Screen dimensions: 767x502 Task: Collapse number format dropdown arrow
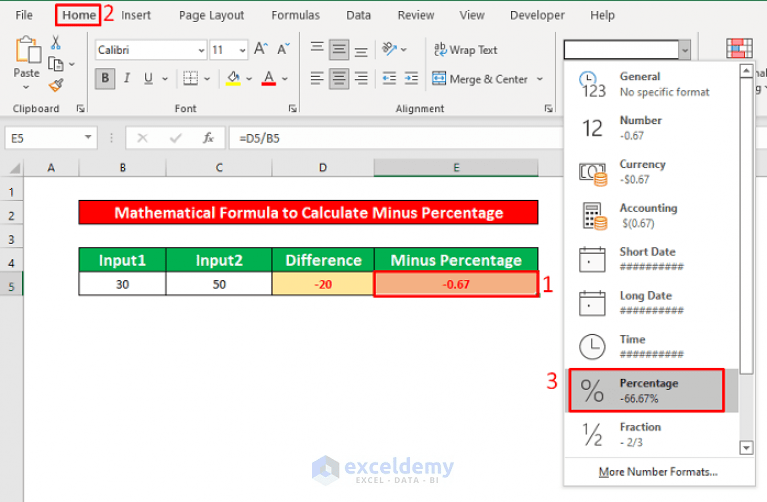point(685,50)
